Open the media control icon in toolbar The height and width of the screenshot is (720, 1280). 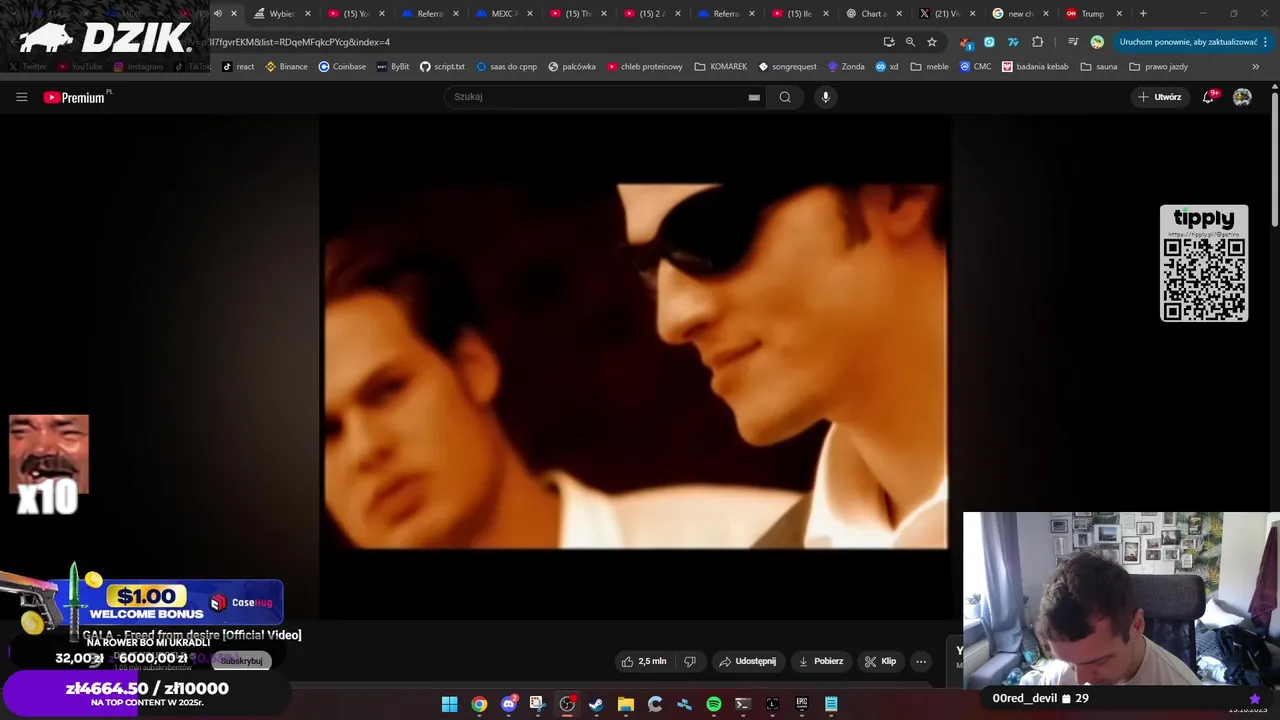pyautogui.click(x=1073, y=42)
